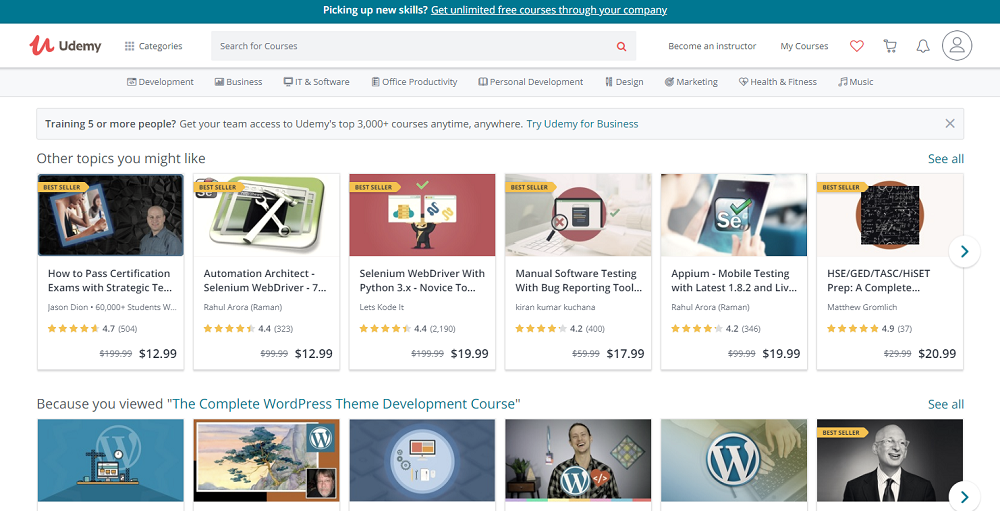Select the IT & Software category
This screenshot has height=511, width=1000.
click(316, 82)
